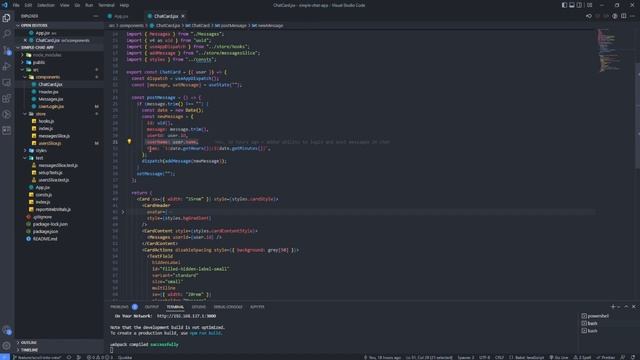Open the remote window indicator in status bar

tap(4, 357)
